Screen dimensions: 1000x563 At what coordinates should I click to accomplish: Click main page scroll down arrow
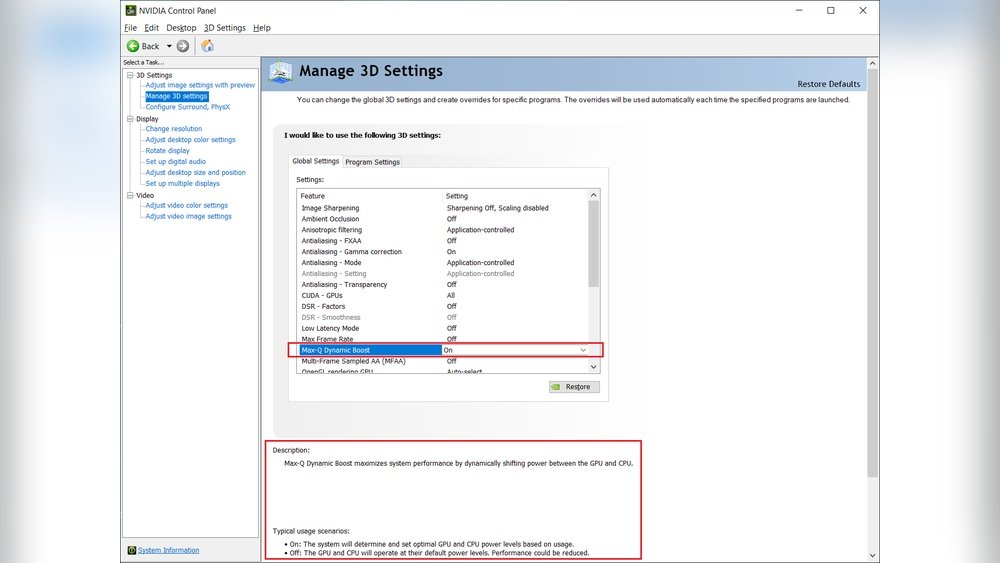coord(872,555)
